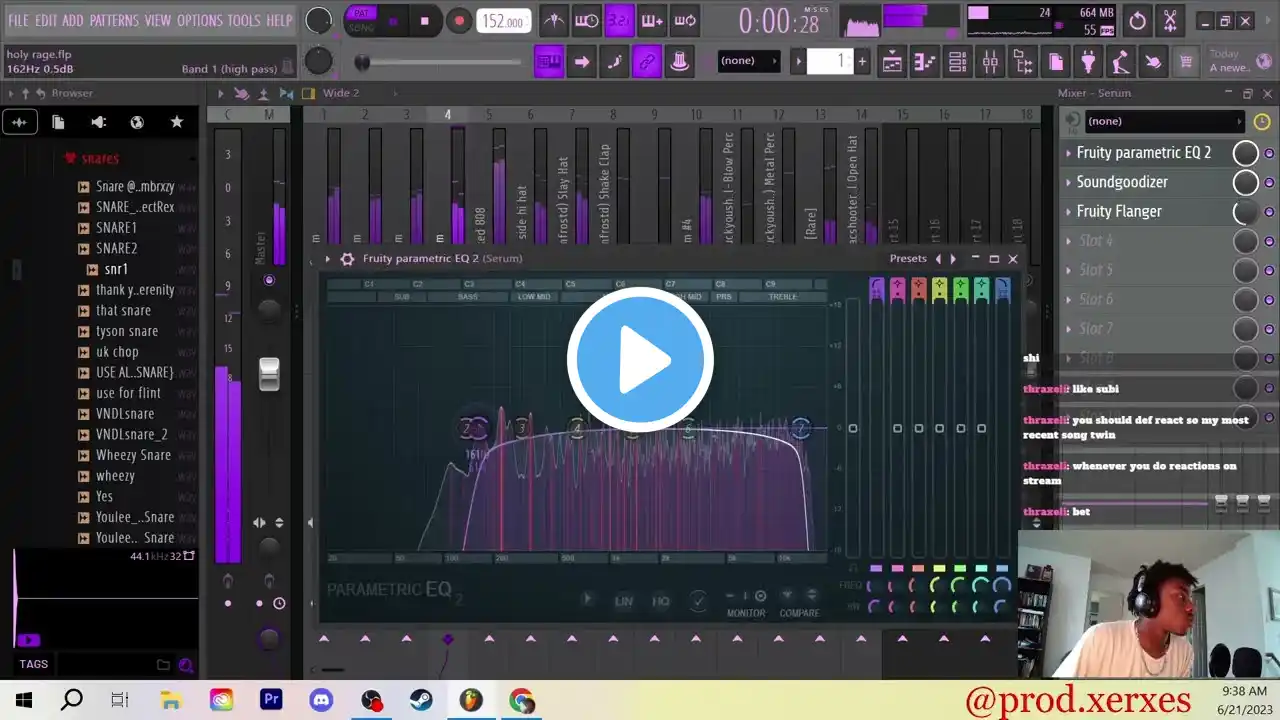The height and width of the screenshot is (720, 1280).
Task: Open Discord from the taskbar
Action: point(321,700)
